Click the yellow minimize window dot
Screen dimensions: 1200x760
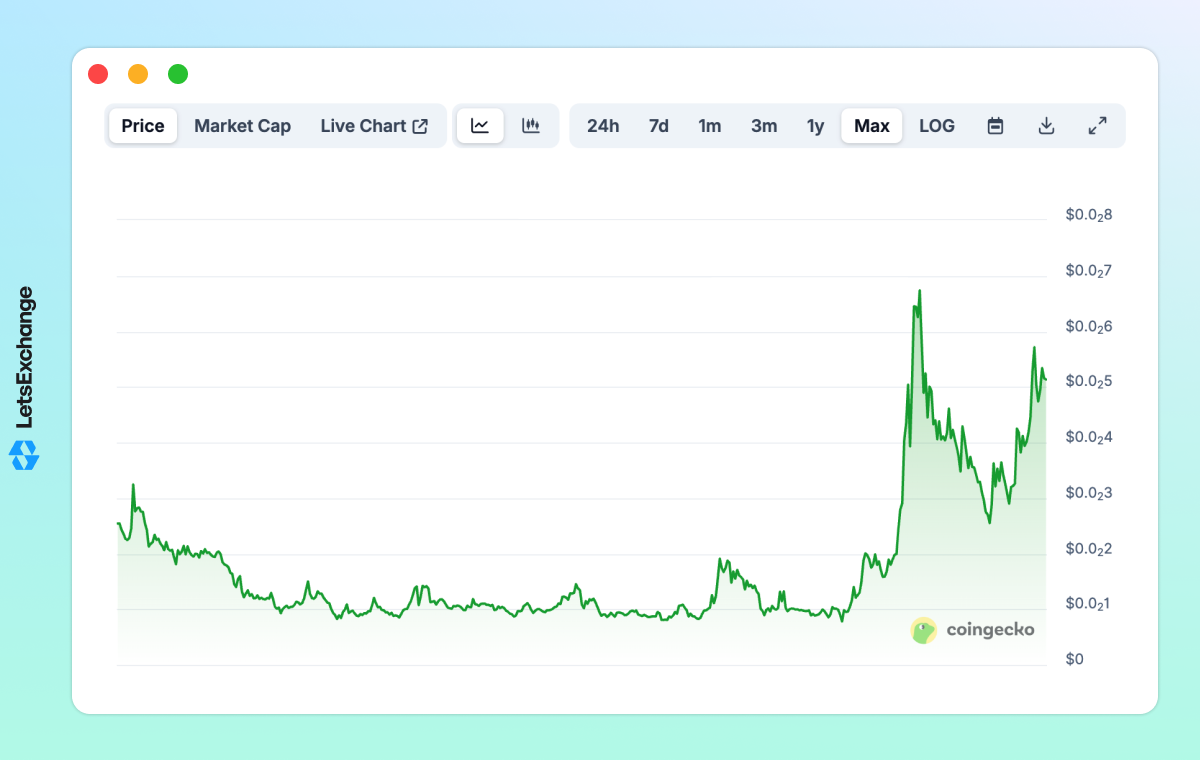coord(138,74)
